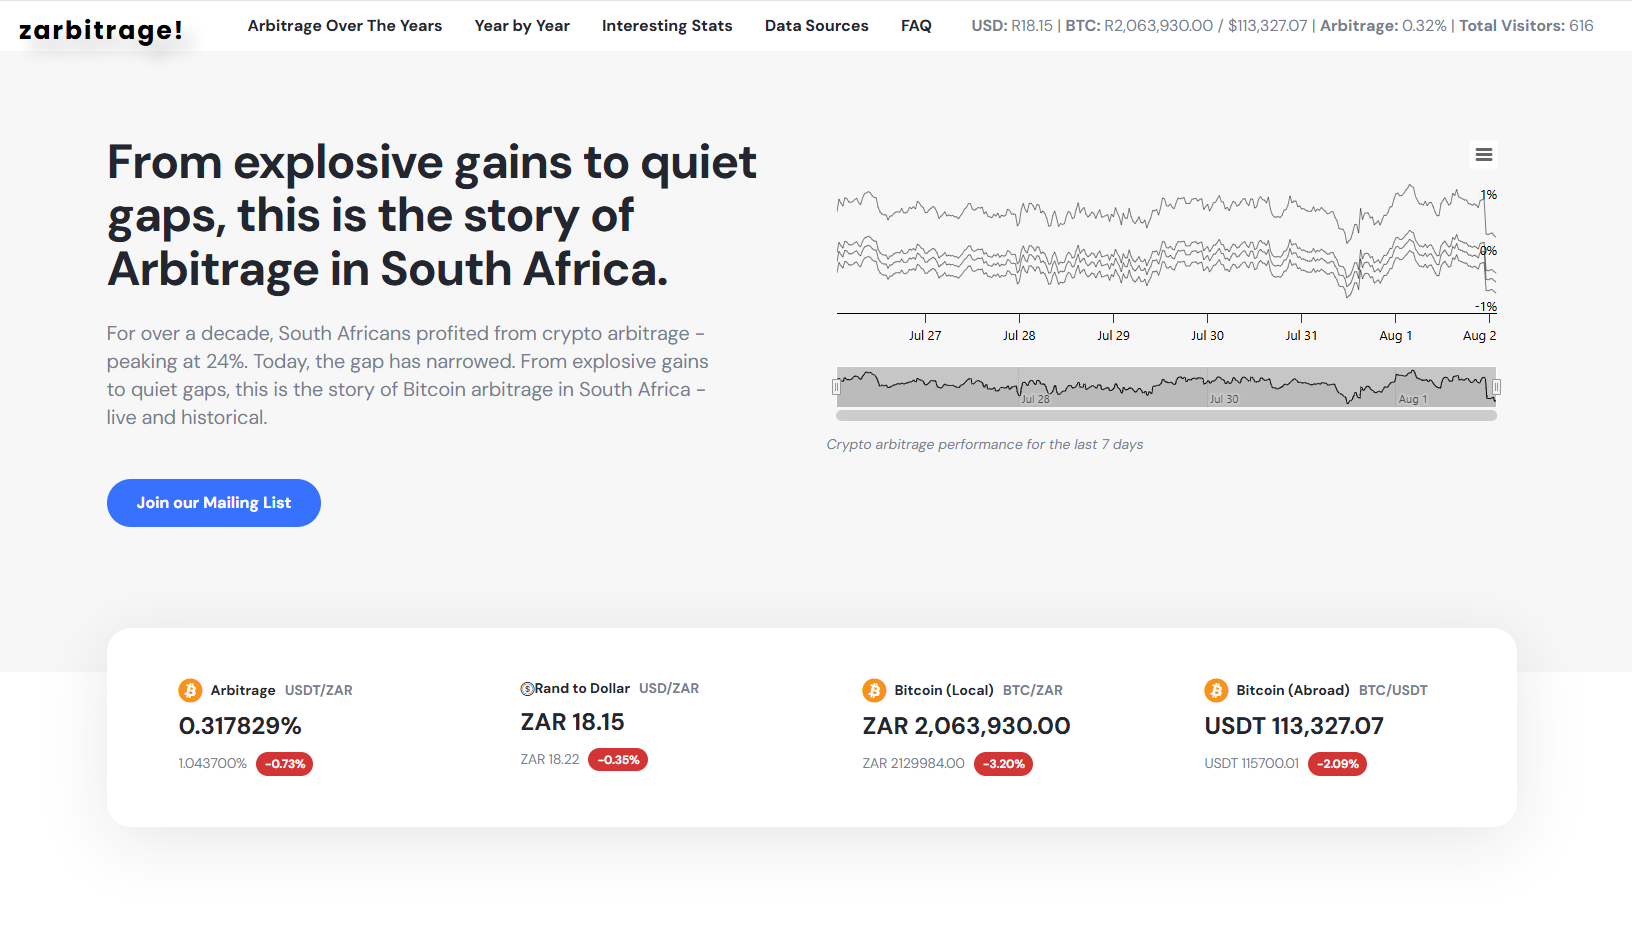Click the Jul 29 chart axis label
Viewport: 1632px width, 952px height.
coord(1113,336)
